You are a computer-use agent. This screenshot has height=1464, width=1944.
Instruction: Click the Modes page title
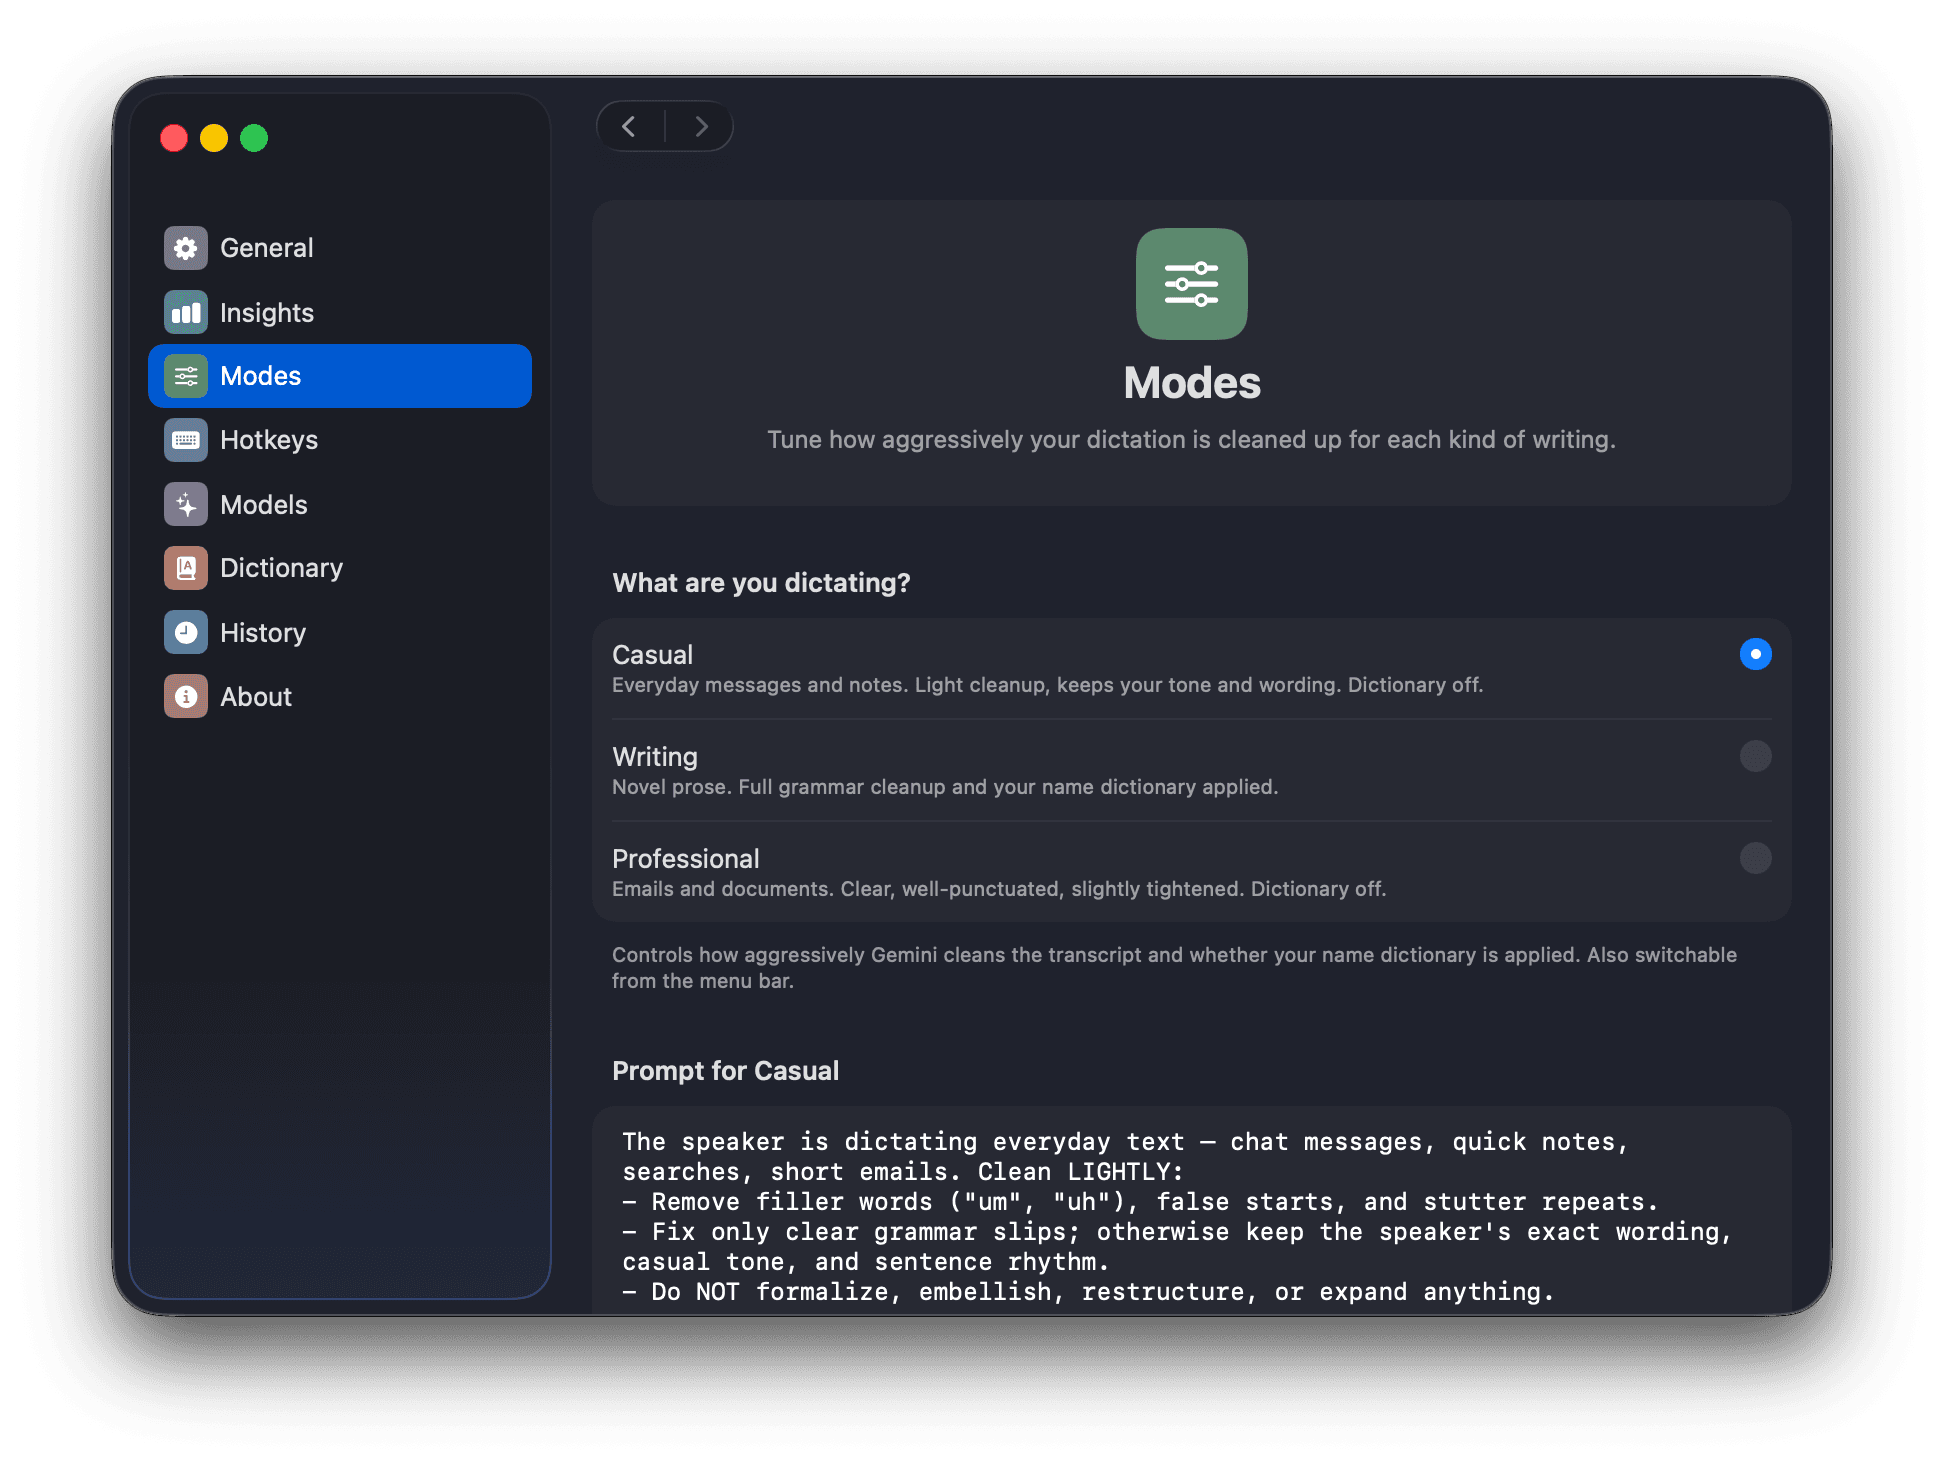[x=1191, y=383]
